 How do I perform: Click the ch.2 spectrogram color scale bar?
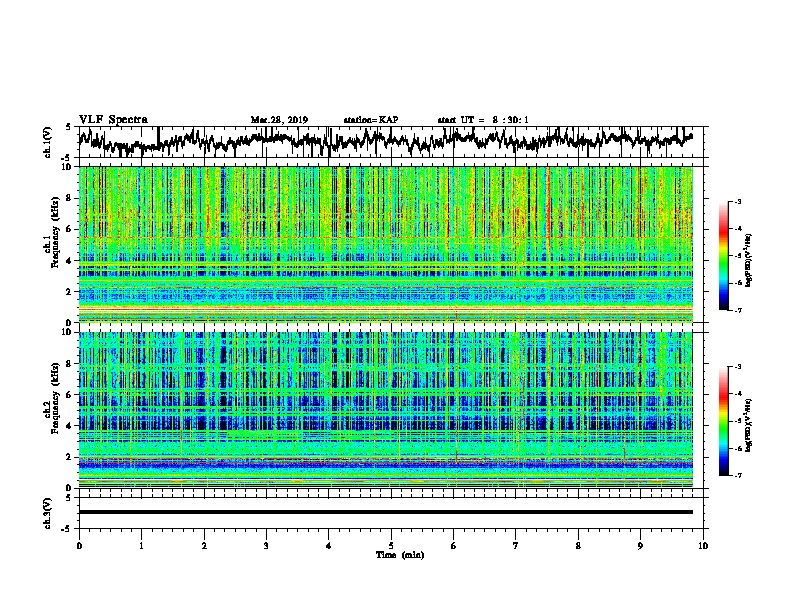pos(723,421)
